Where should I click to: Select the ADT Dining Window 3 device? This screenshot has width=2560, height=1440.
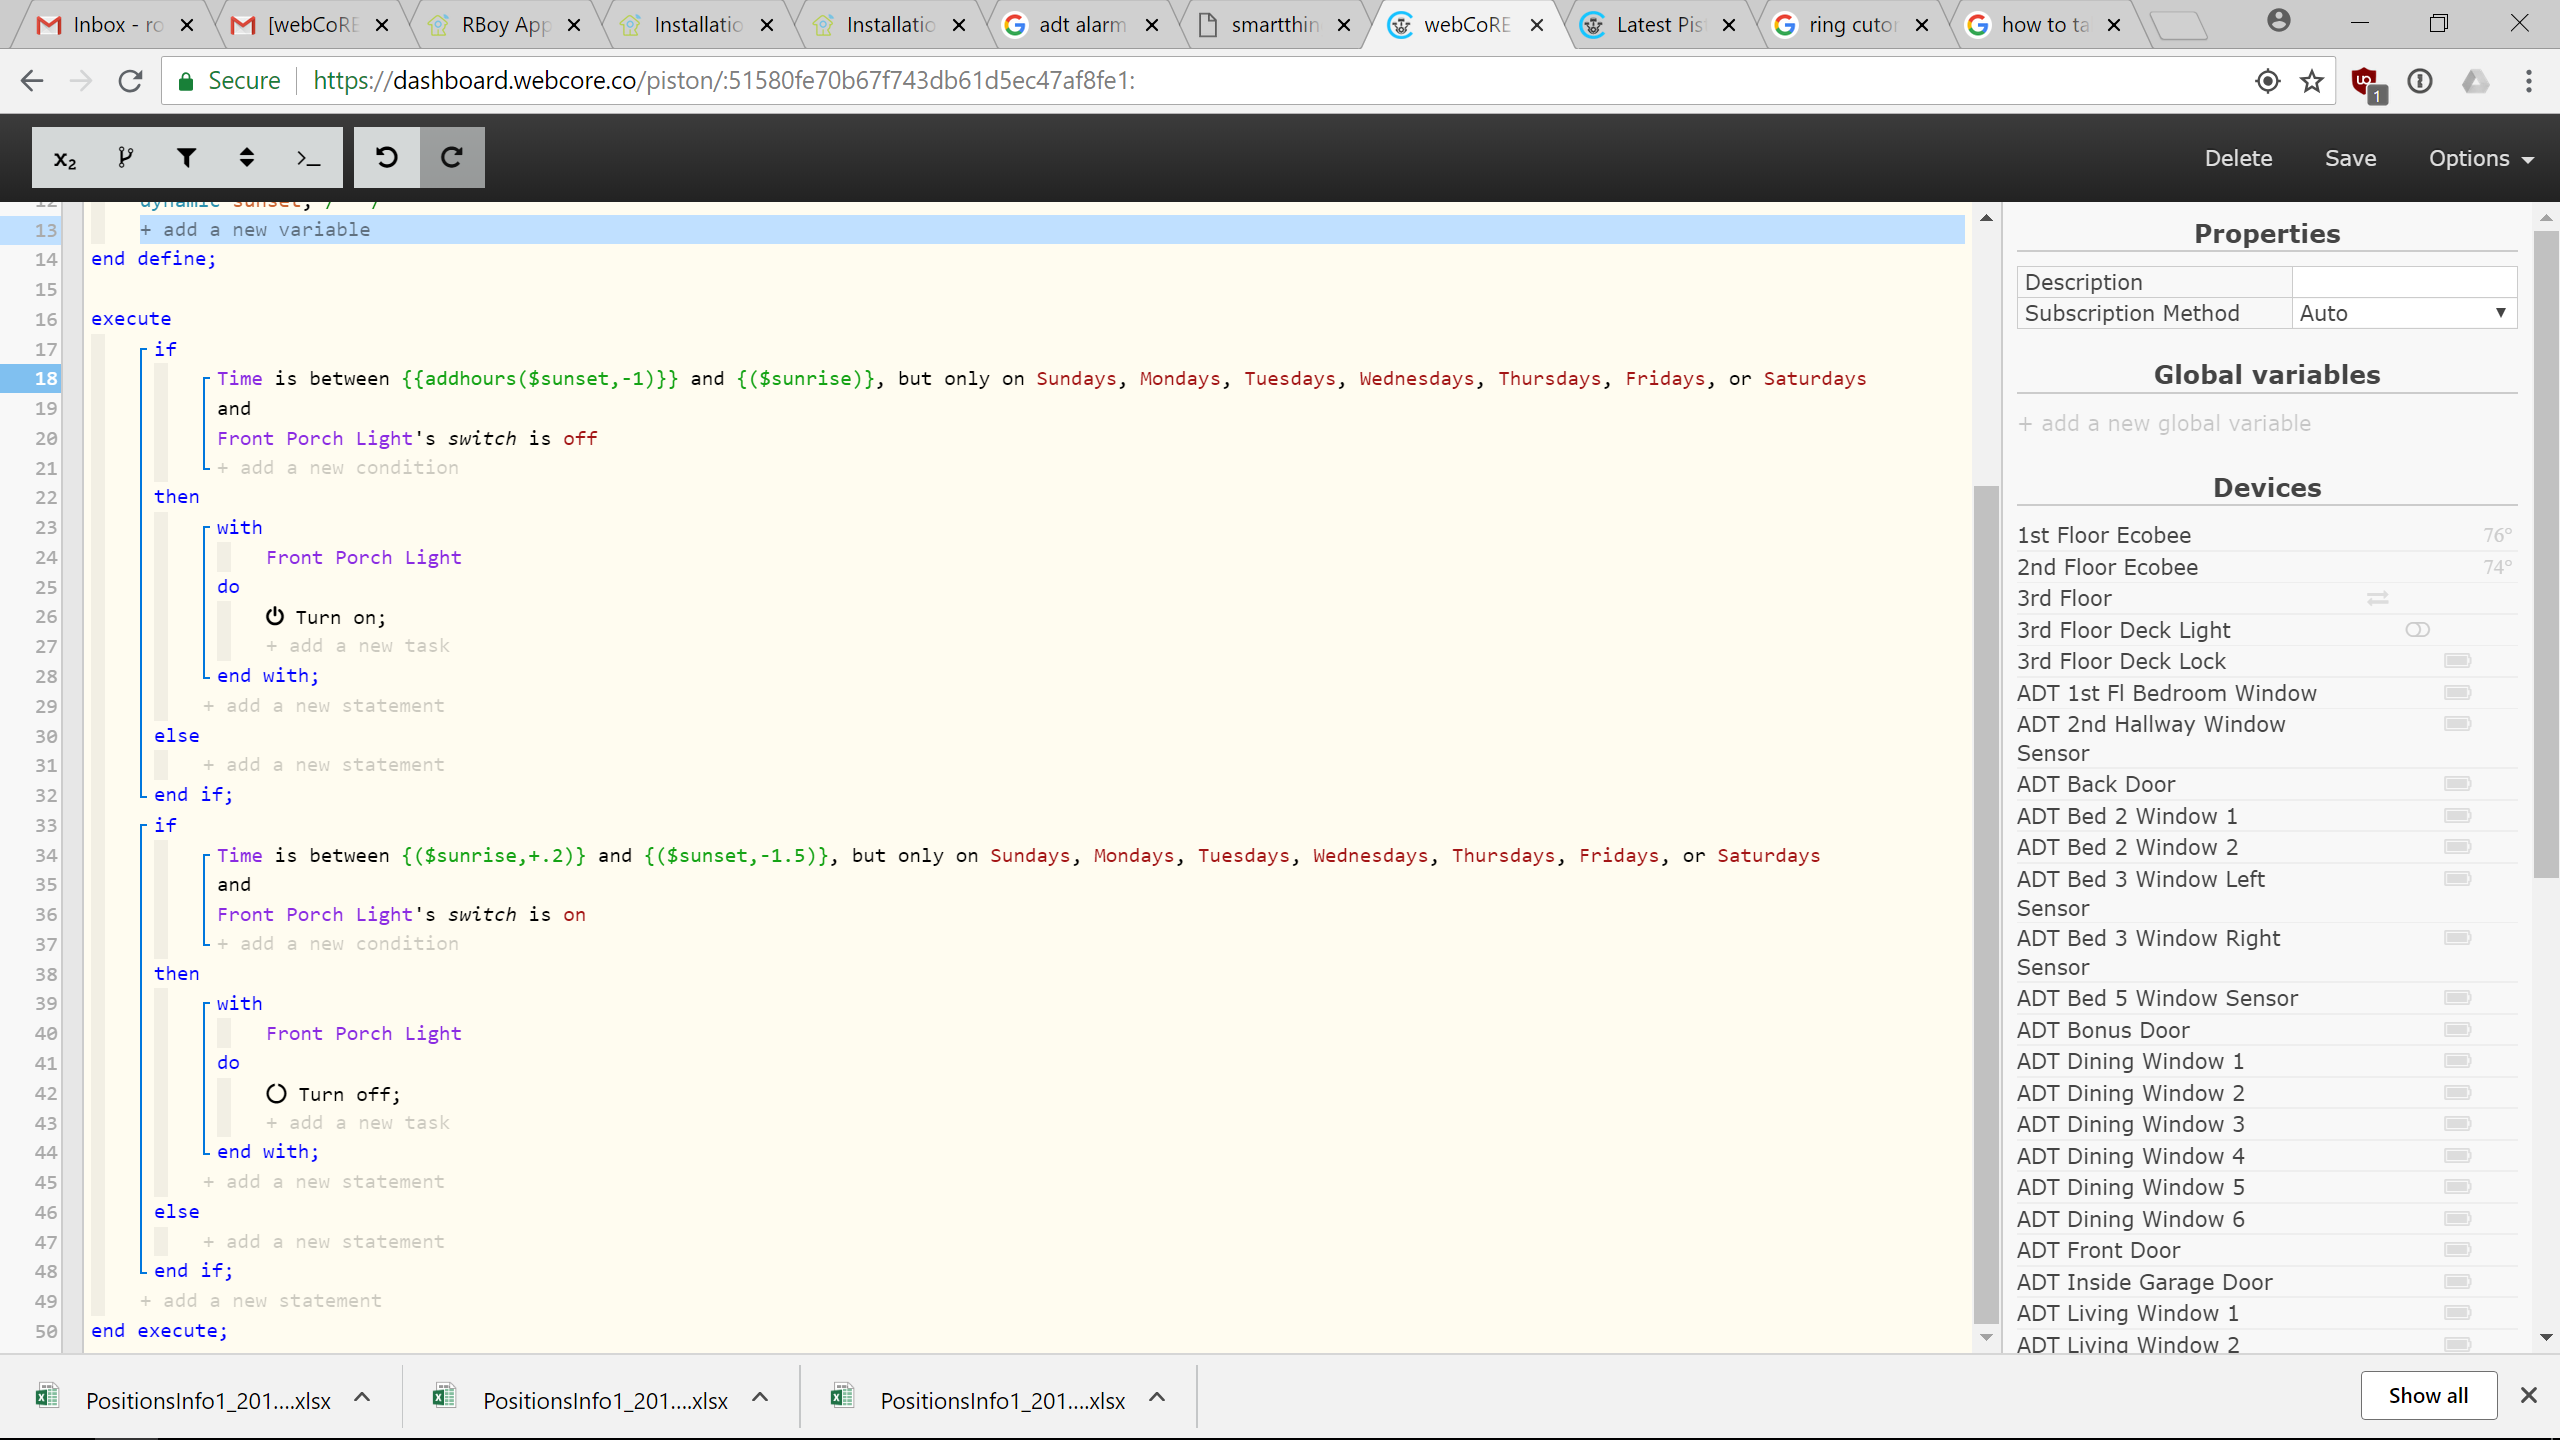(x=2131, y=1124)
